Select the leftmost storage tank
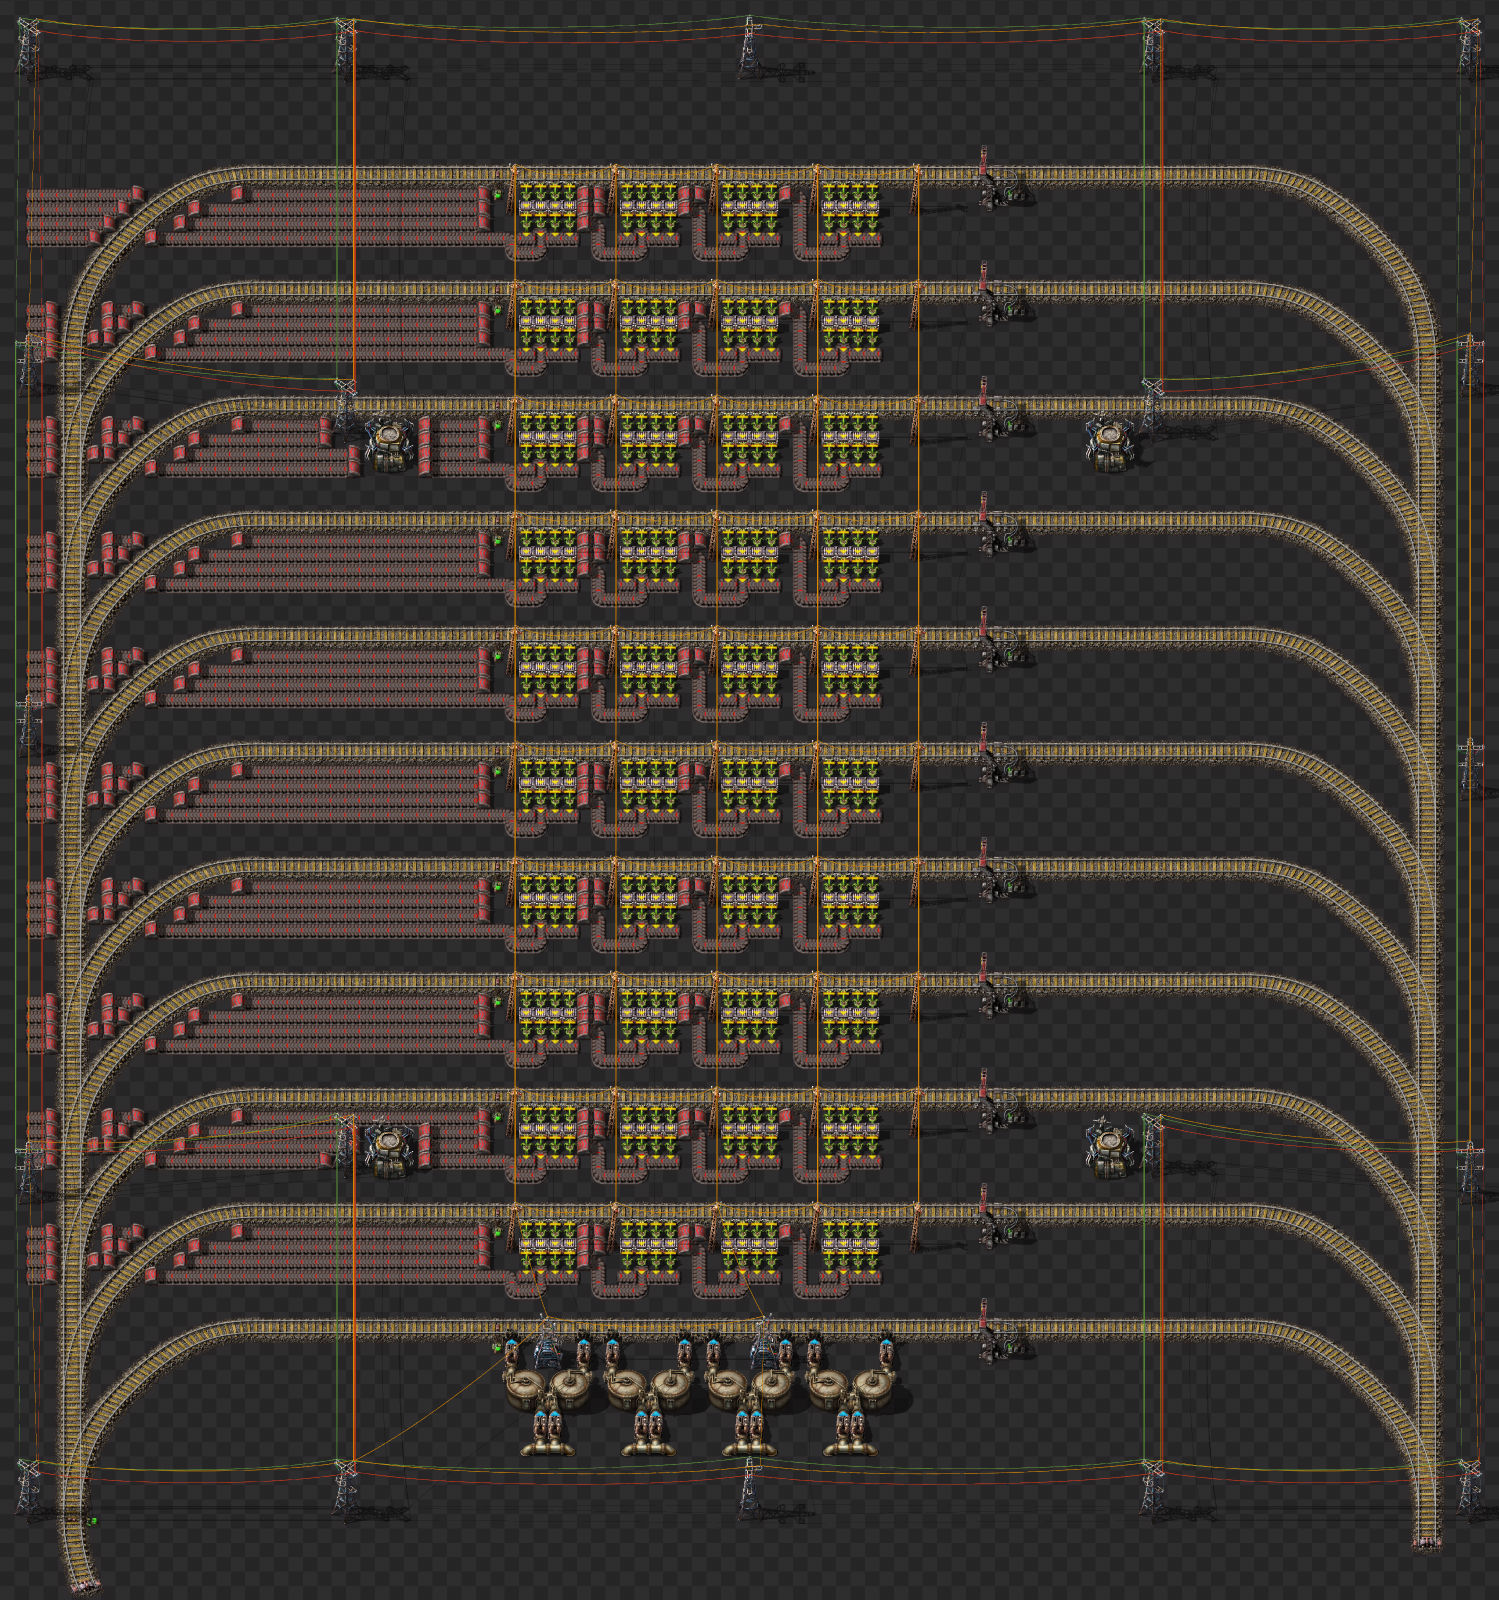1499x1600 pixels. (523, 1388)
